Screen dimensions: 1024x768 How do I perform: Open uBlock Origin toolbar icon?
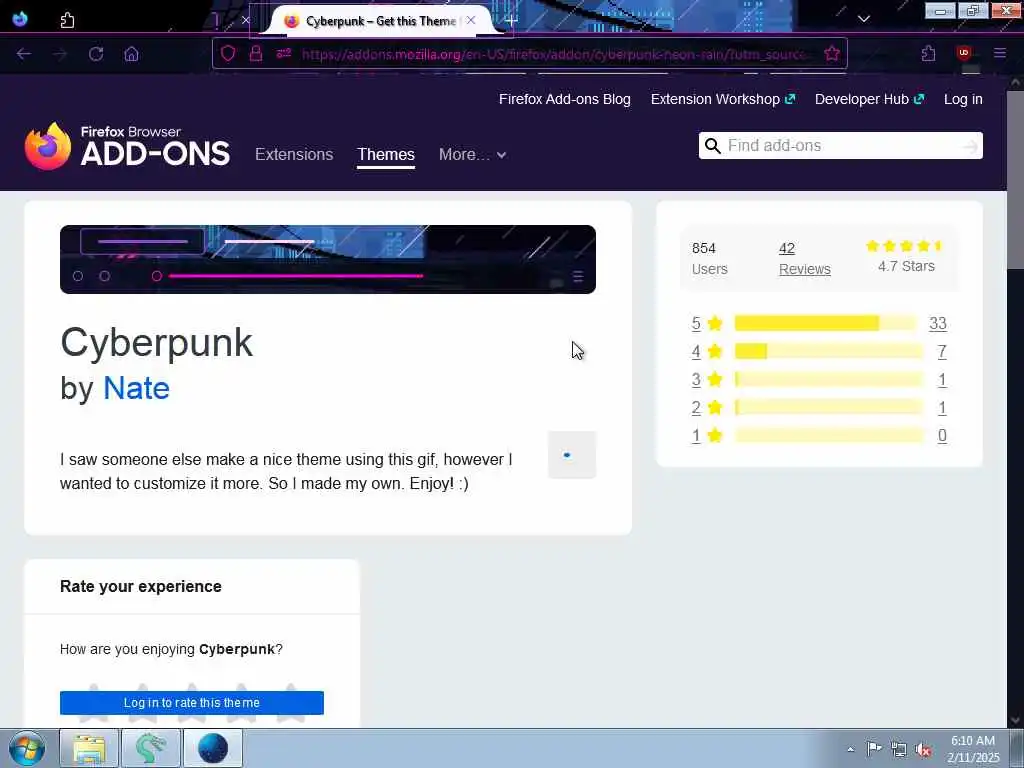964,54
